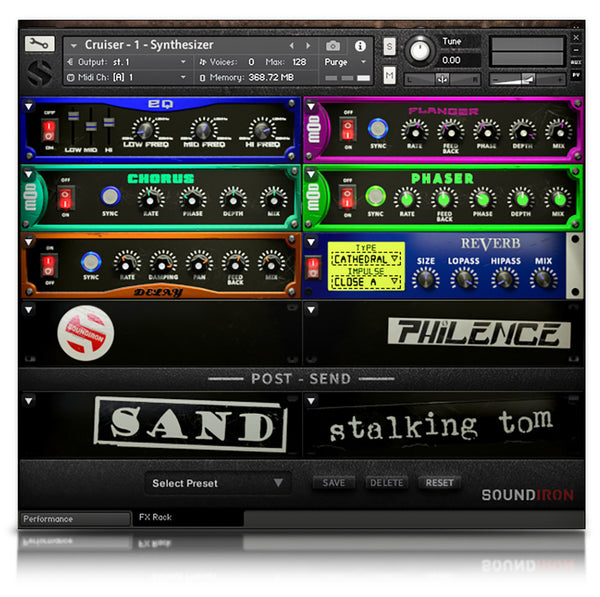
Task: Click the RESET preset button
Action: 439,482
